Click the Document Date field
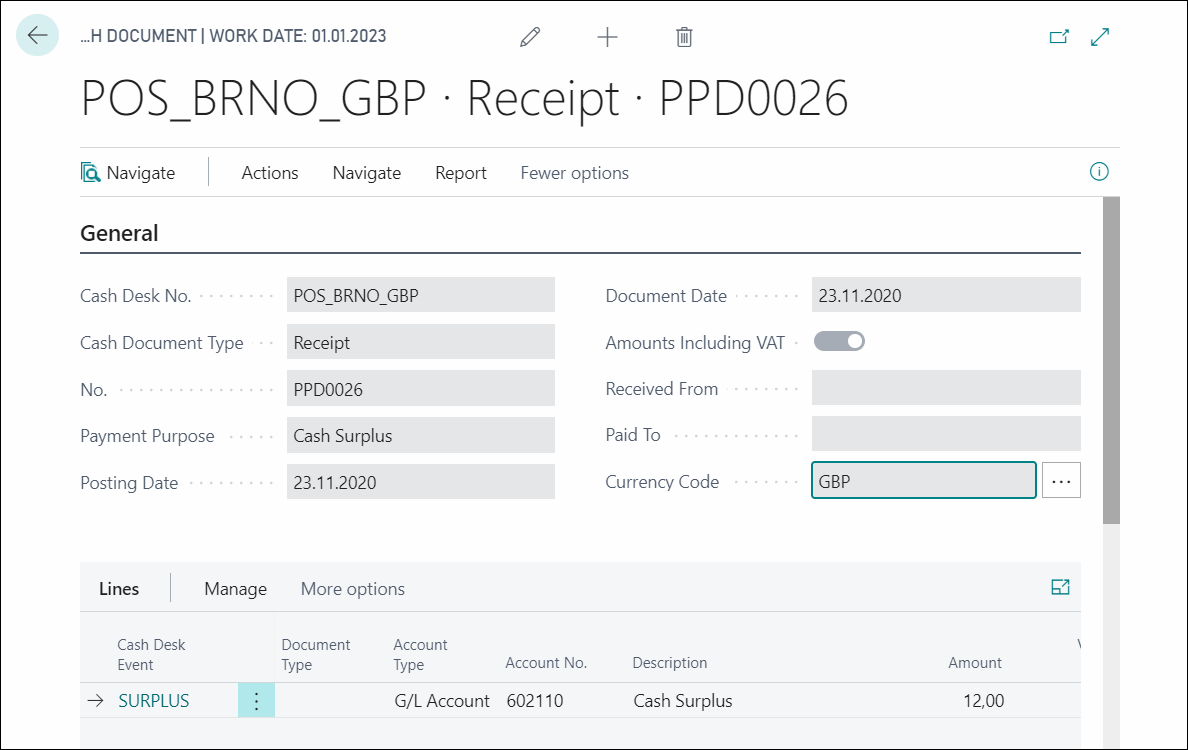Screen dimensions: 1188x750 946,295
